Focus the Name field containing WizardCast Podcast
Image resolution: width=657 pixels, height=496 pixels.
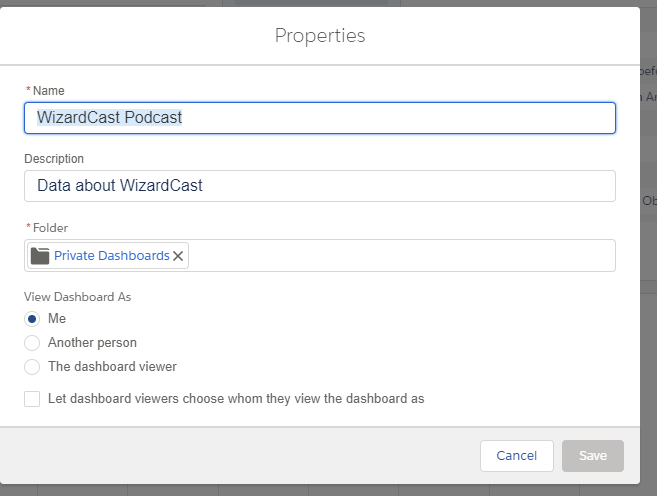pos(320,118)
